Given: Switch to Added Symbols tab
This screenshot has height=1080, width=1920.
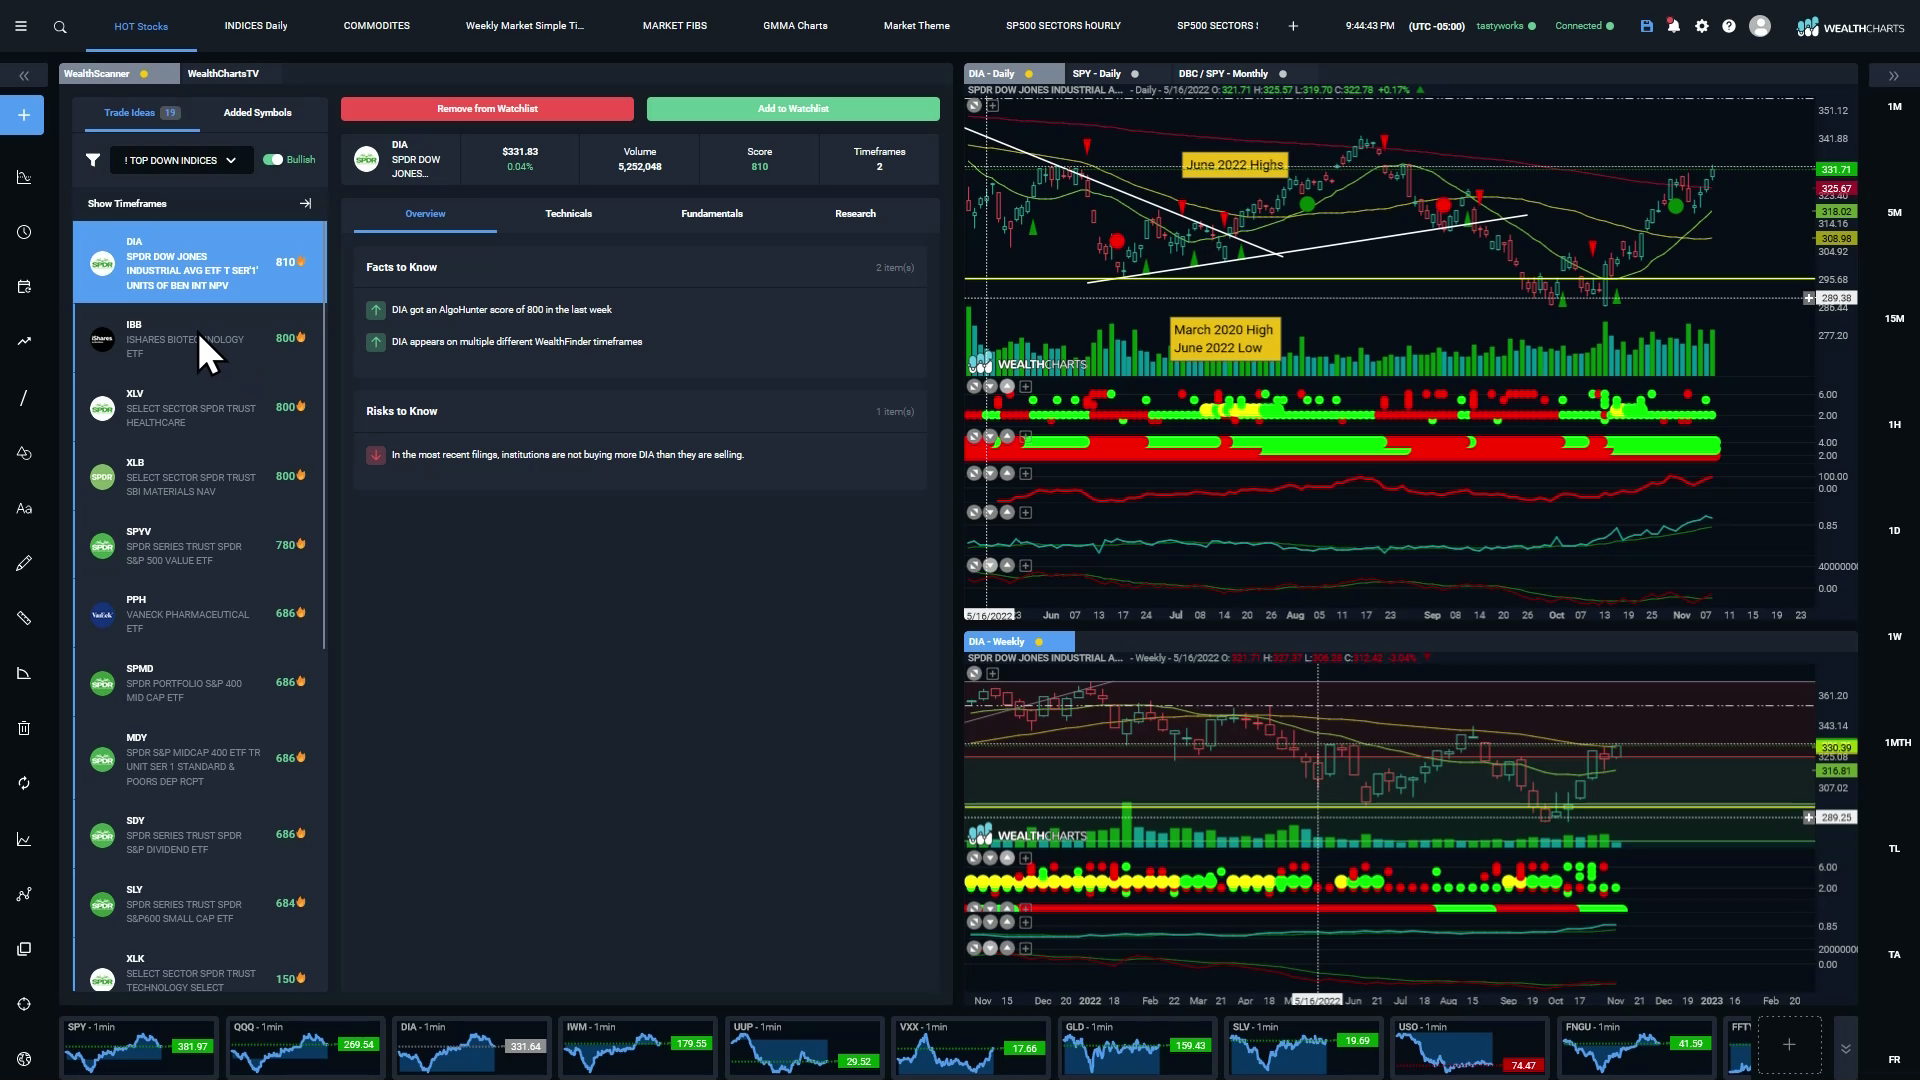Looking at the screenshot, I should click(x=258, y=113).
